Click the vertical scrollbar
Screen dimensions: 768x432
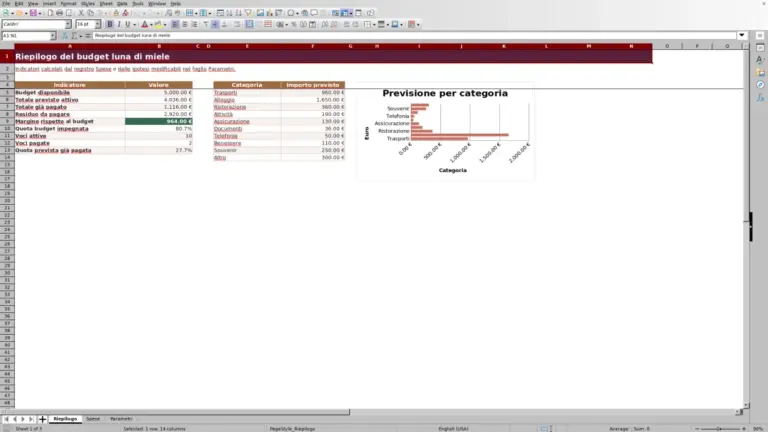(746, 226)
